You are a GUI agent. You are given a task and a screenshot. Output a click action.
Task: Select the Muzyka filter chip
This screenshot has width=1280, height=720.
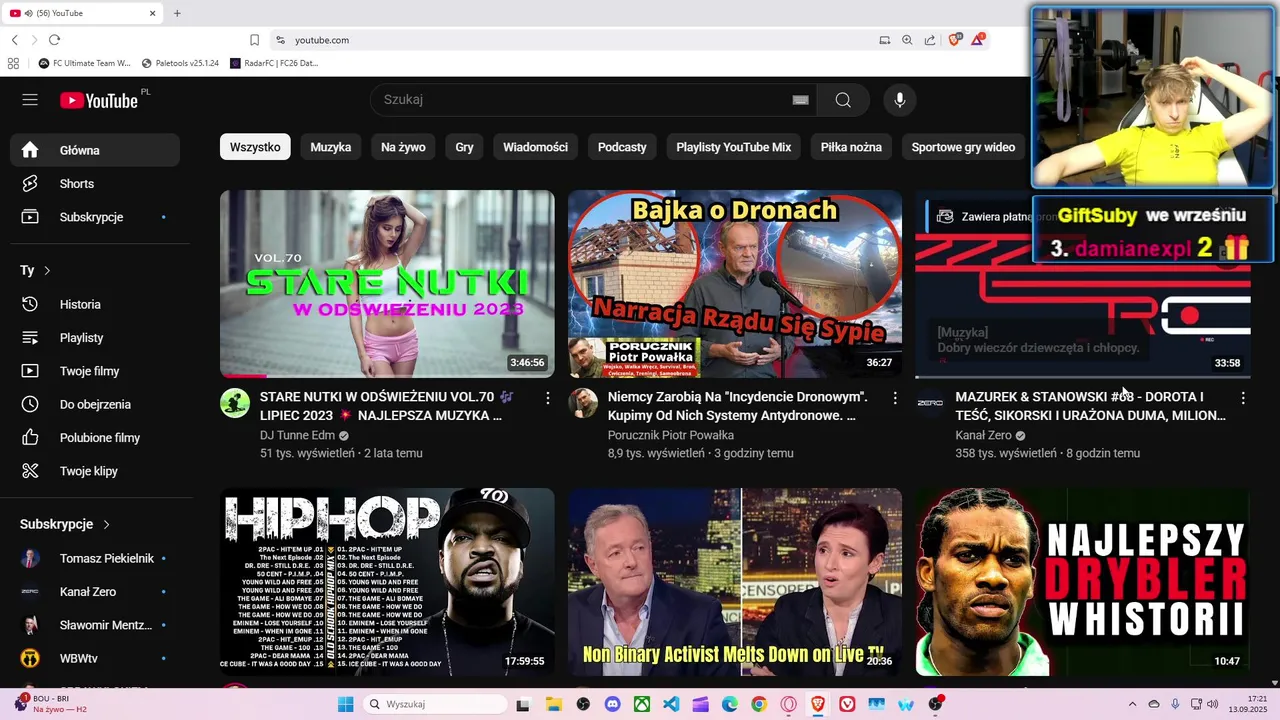coord(331,147)
